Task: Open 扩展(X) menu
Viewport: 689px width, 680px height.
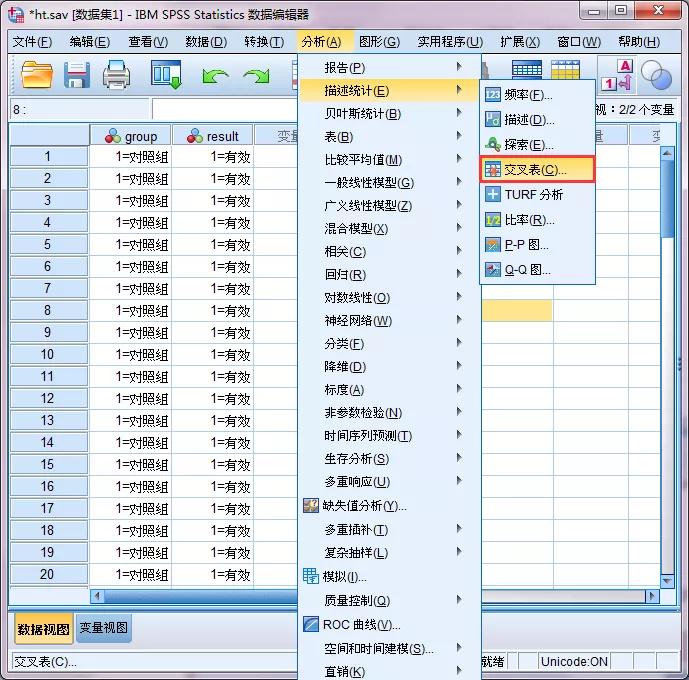Action: pyautogui.click(x=520, y=42)
